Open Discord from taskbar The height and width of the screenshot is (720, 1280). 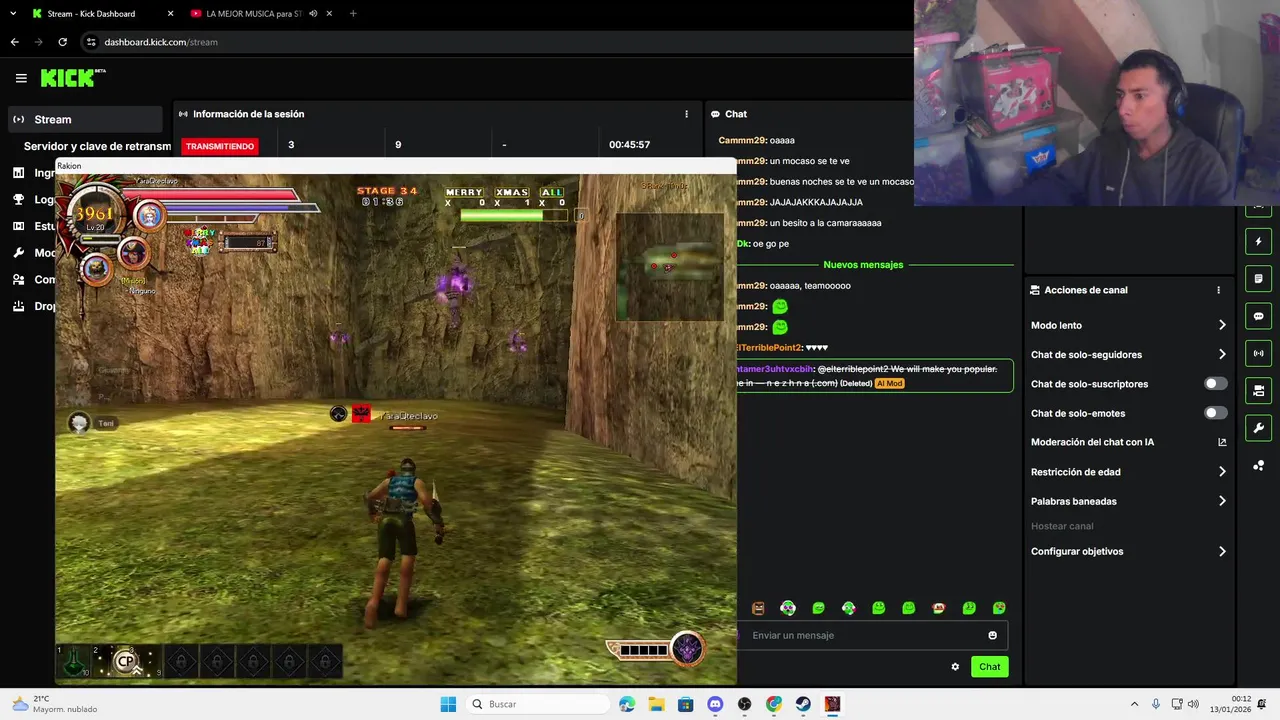[x=715, y=704]
